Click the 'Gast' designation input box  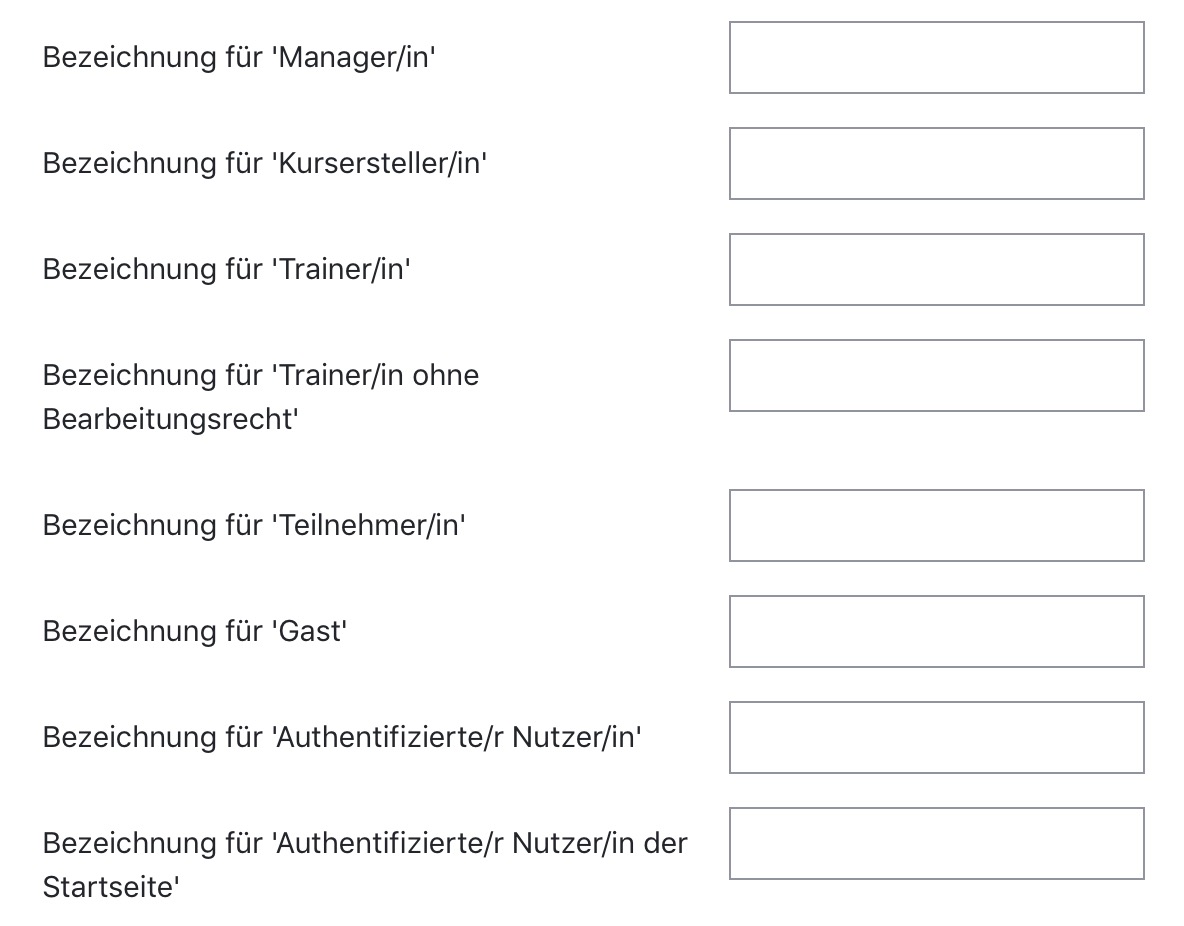(936, 632)
